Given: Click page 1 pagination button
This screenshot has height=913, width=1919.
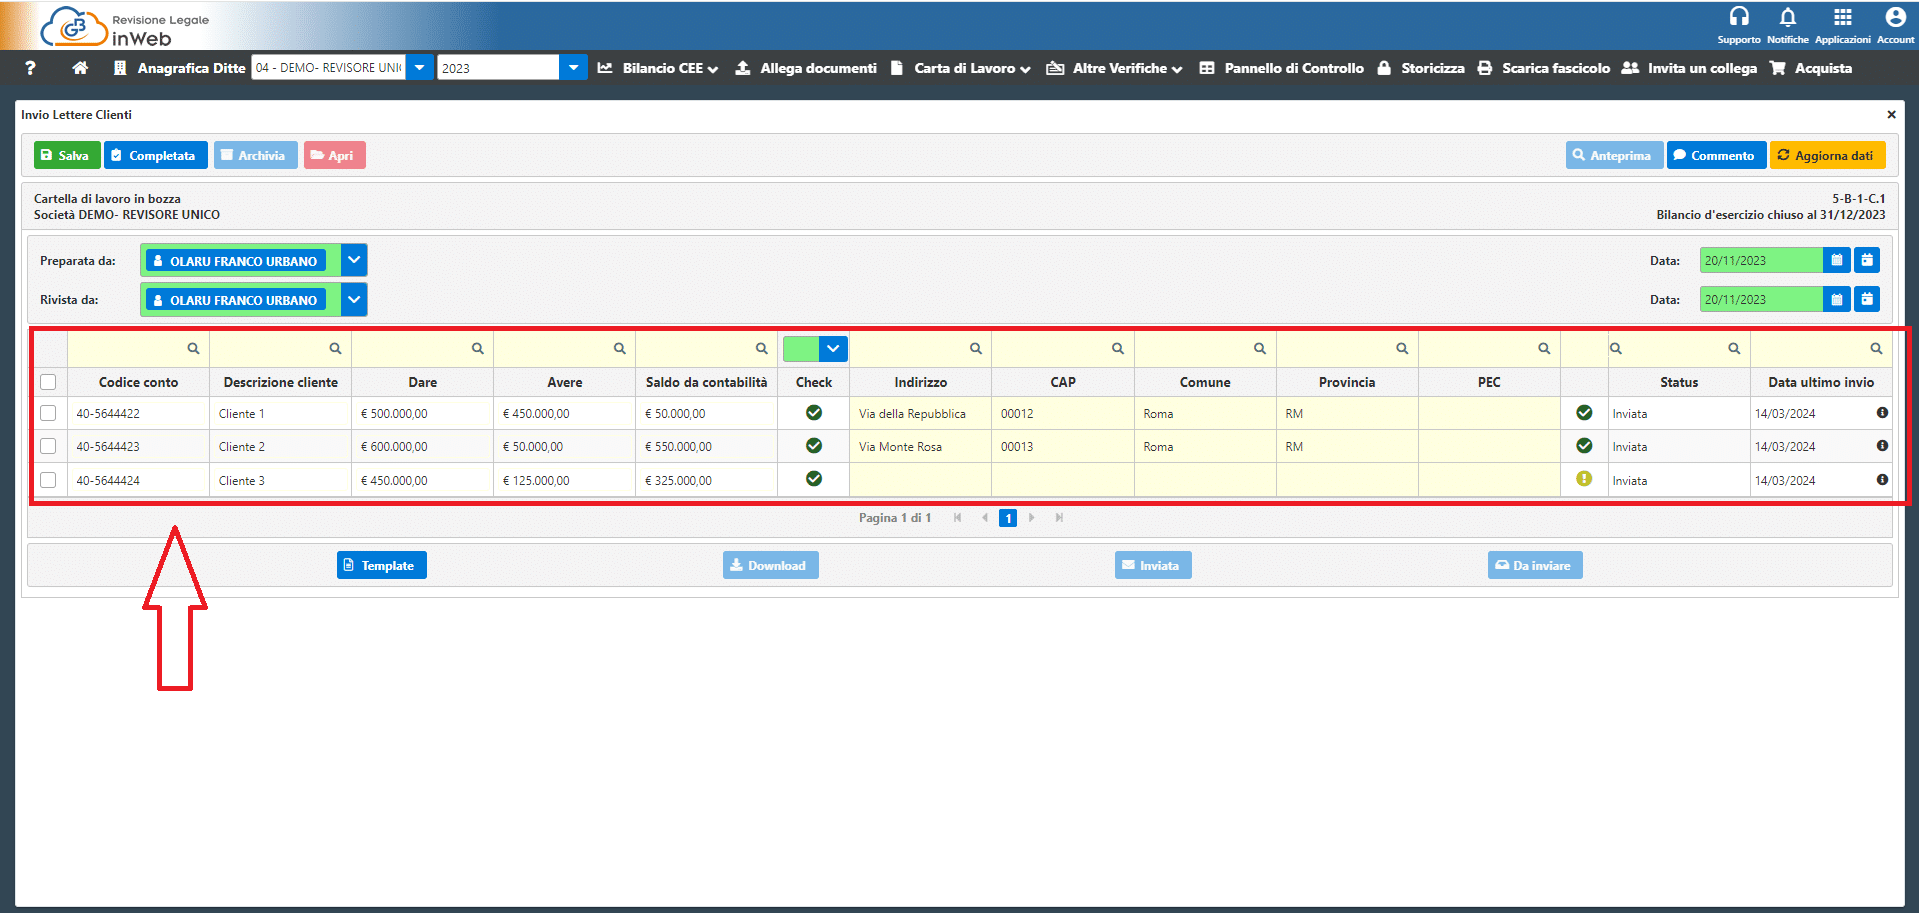Looking at the screenshot, I should [1008, 518].
